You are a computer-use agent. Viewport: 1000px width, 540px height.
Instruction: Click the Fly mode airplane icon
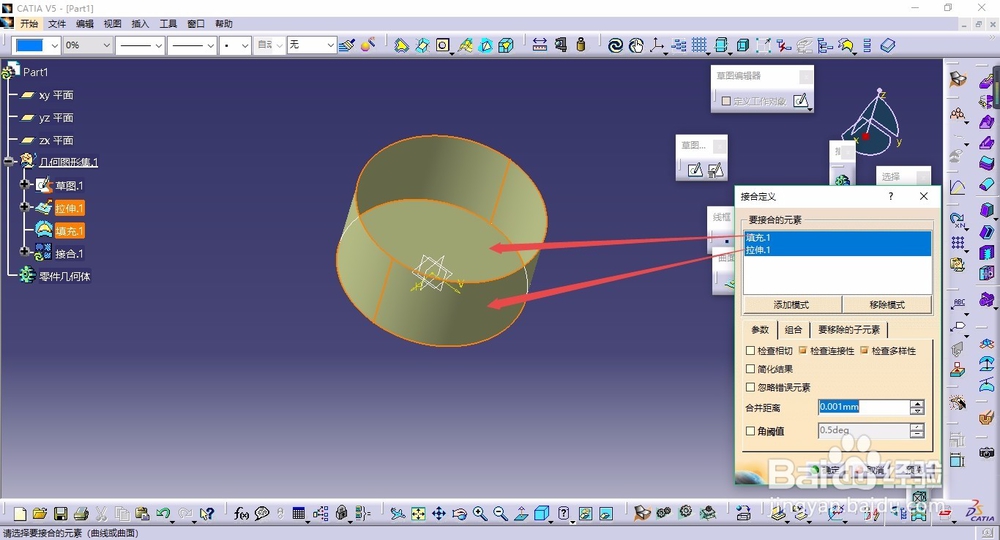point(397,514)
